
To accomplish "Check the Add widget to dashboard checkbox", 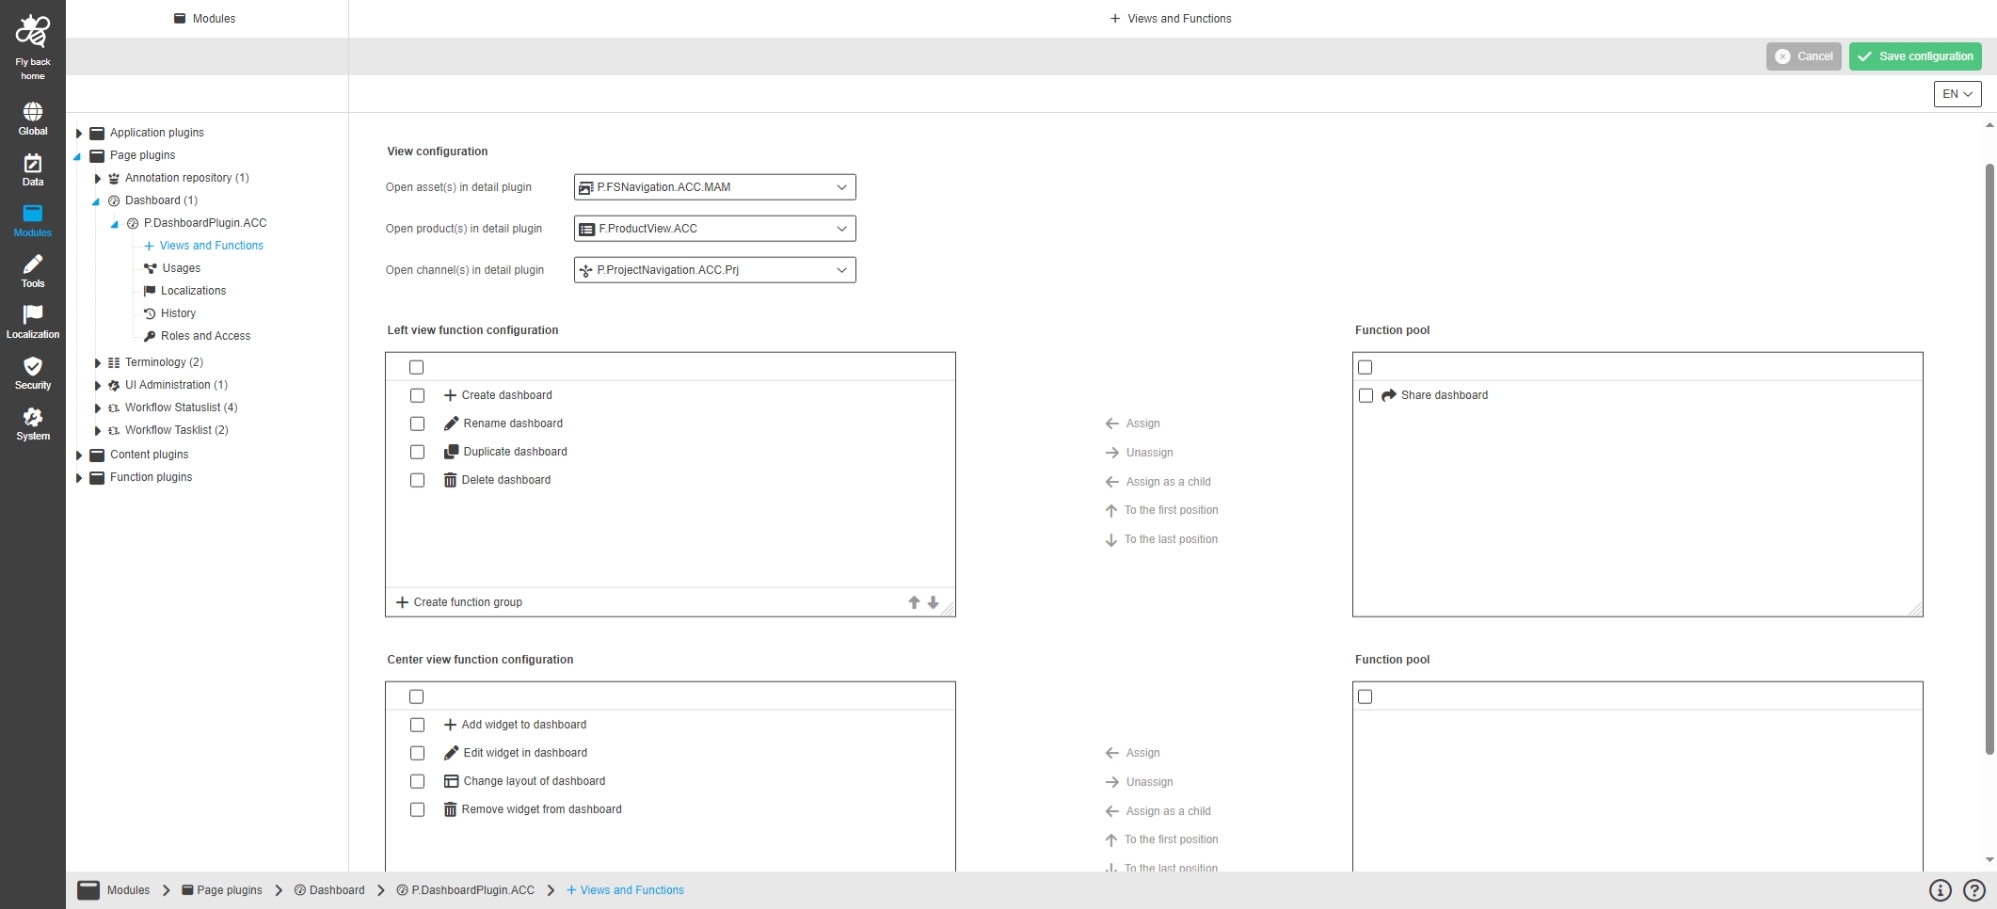I will (x=417, y=725).
